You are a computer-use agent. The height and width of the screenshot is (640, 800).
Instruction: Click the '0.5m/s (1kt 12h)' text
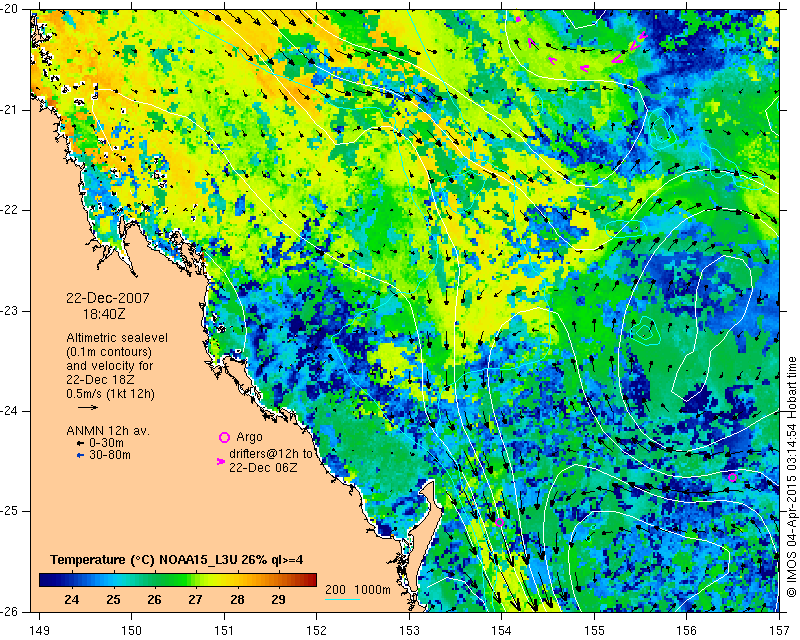pos(110,394)
